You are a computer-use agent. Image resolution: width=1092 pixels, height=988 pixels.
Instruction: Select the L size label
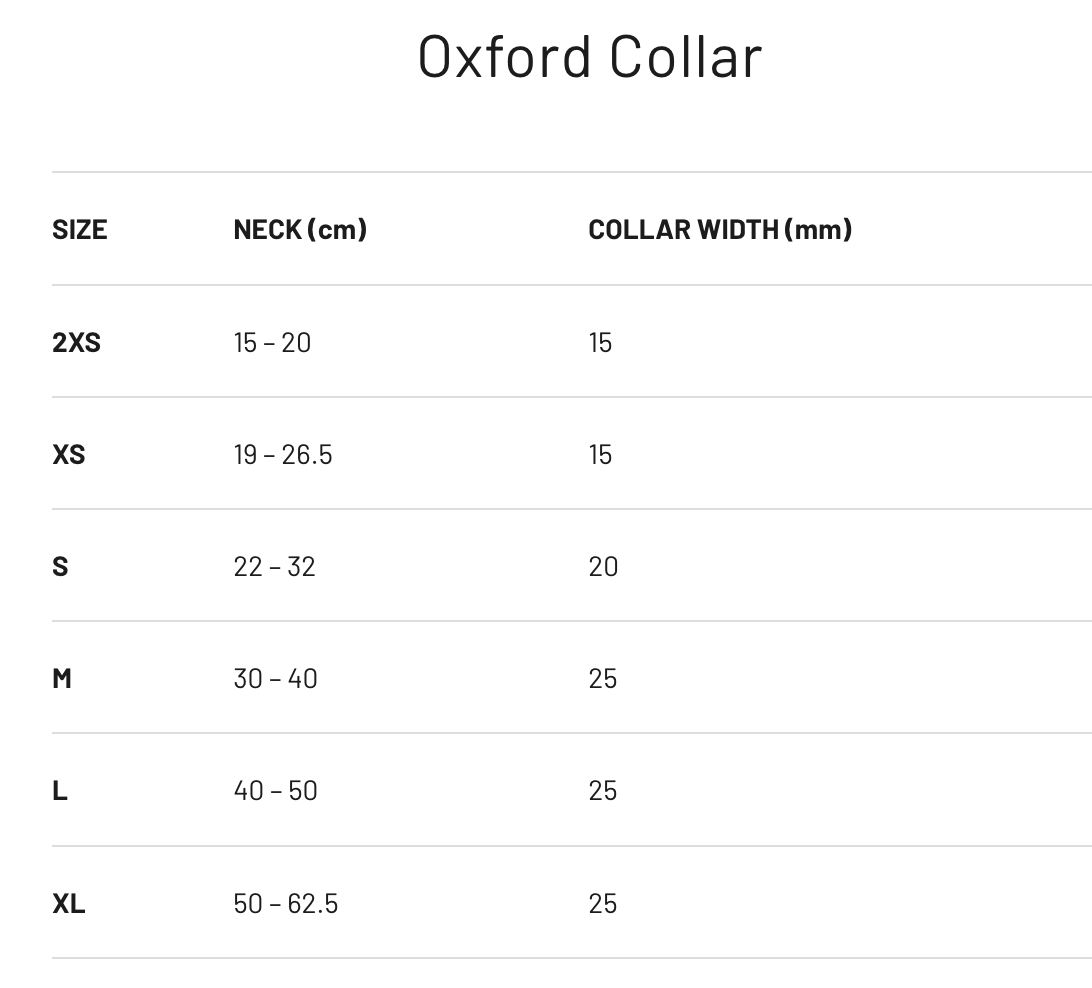coord(60,790)
